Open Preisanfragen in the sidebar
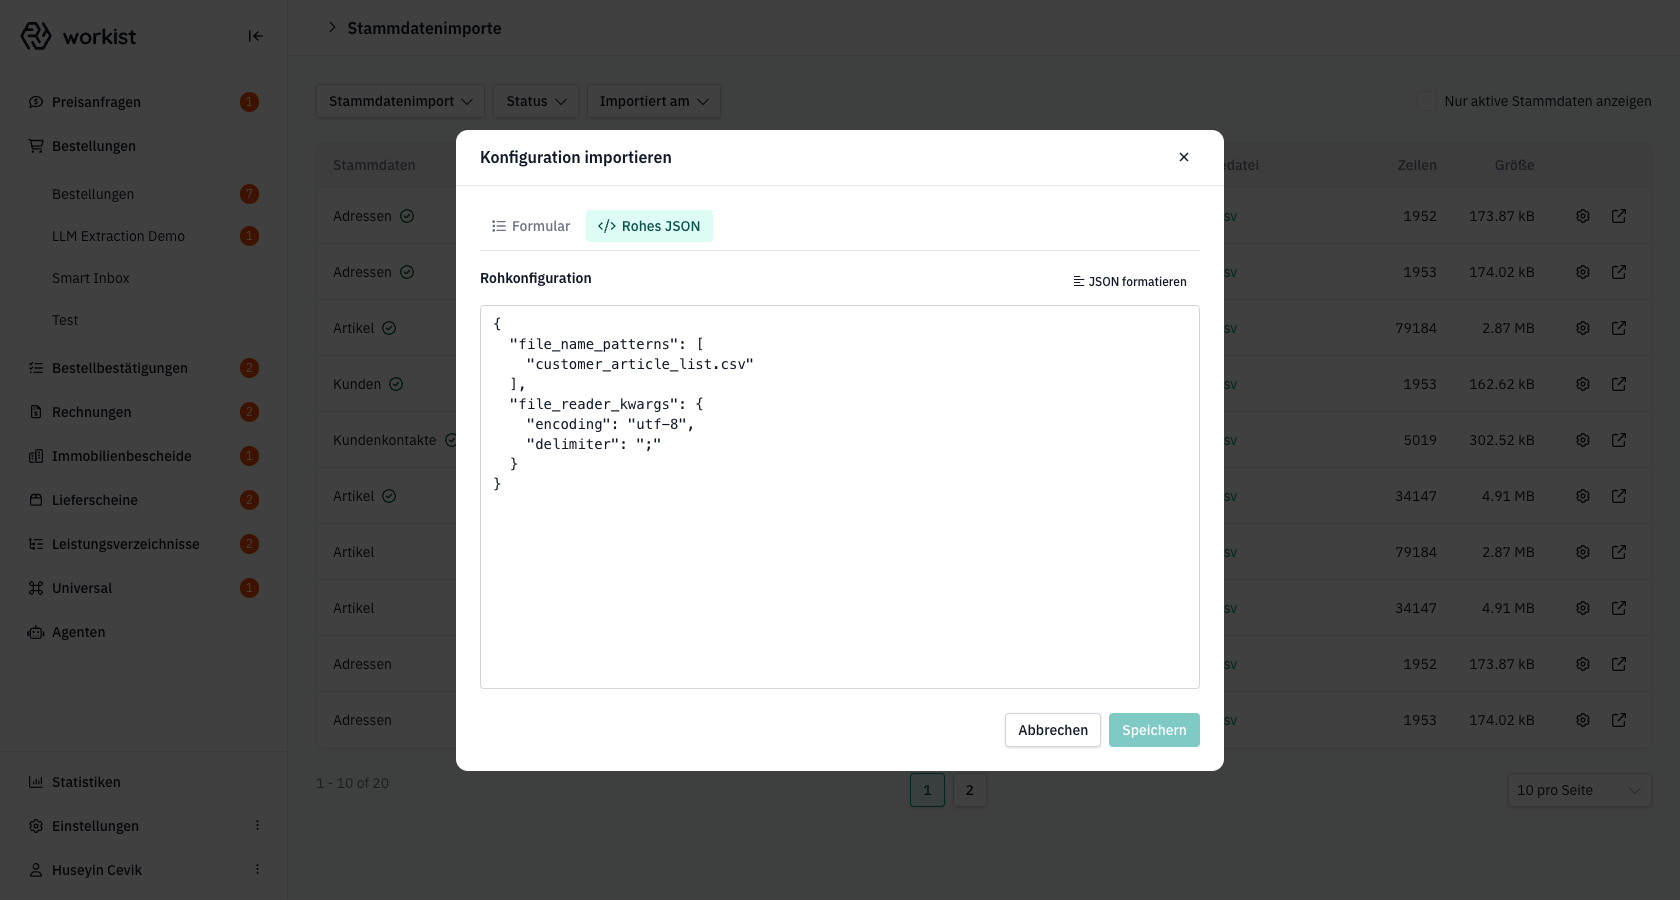Screen dimensions: 1680x900 point(96,102)
